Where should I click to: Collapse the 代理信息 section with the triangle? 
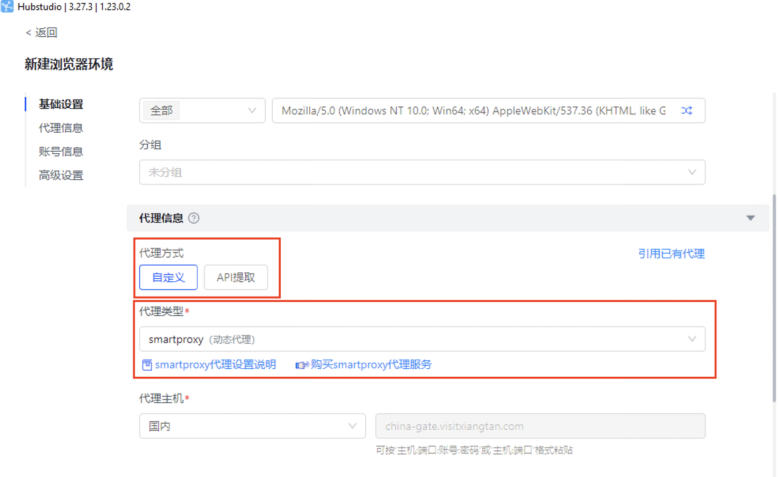pos(751,218)
